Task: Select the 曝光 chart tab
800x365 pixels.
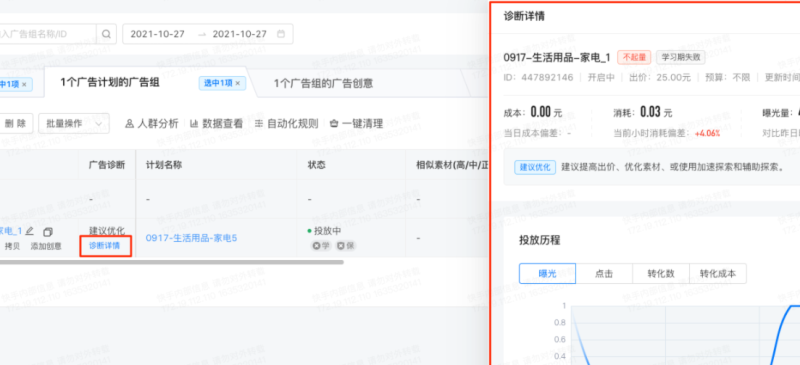Action: 547,274
